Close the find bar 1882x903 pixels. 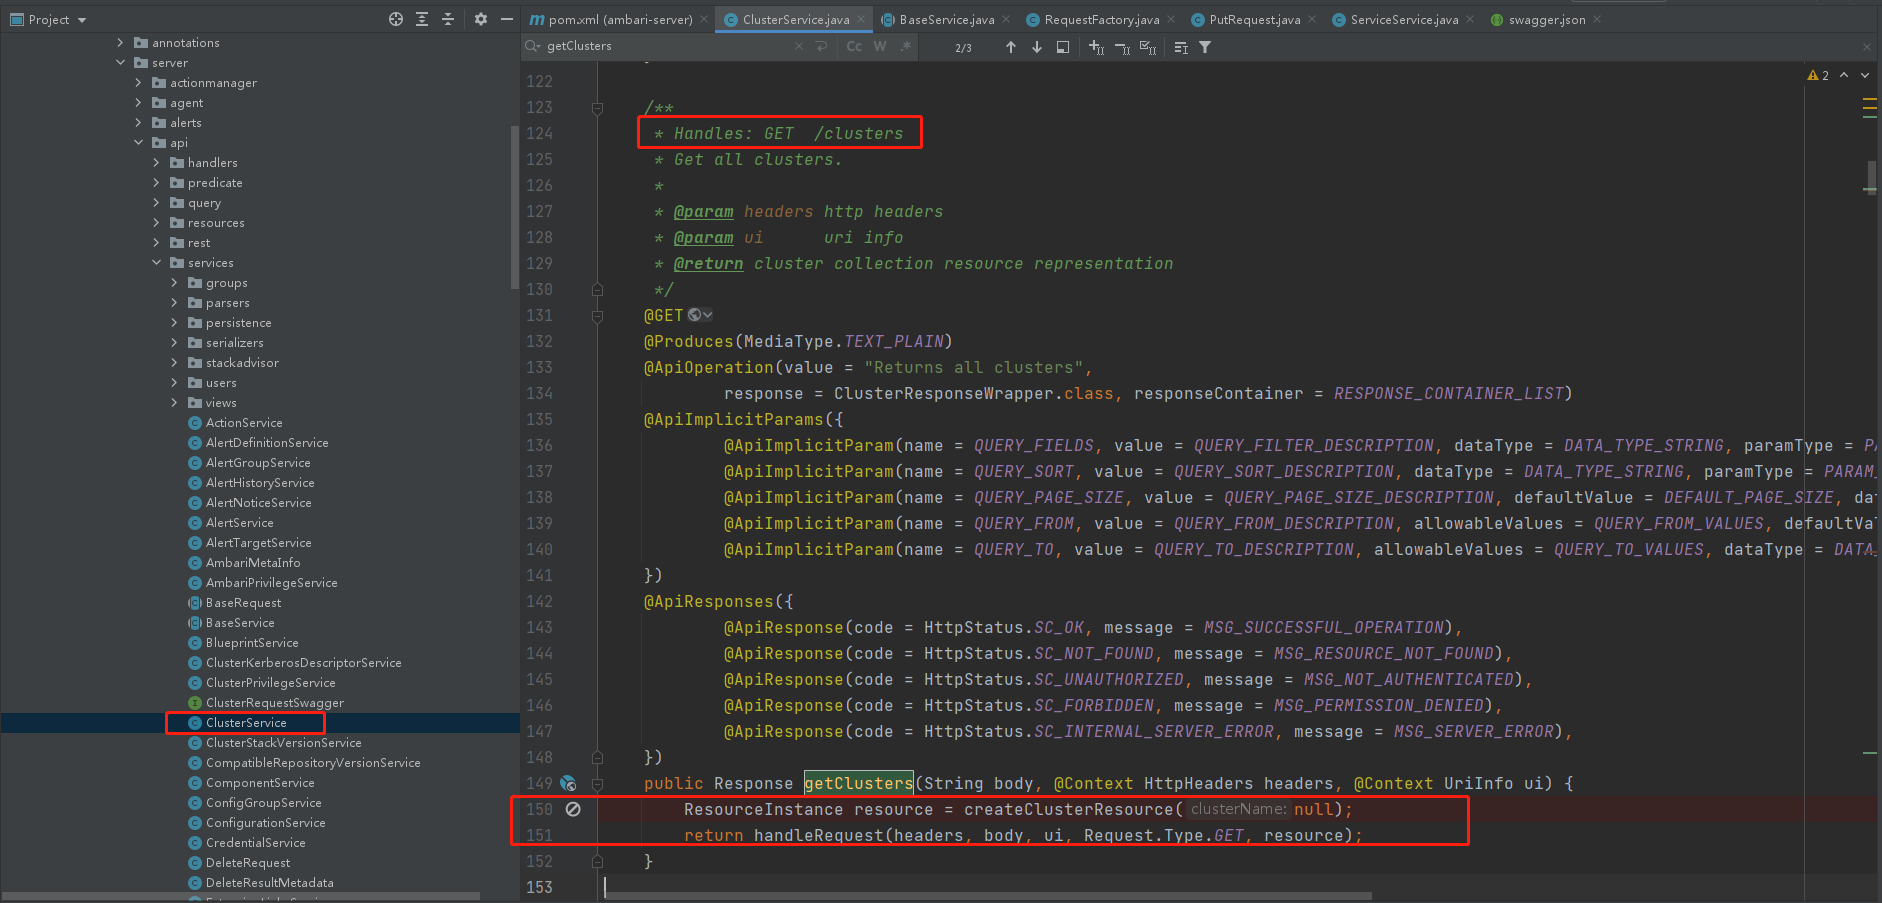click(1866, 47)
